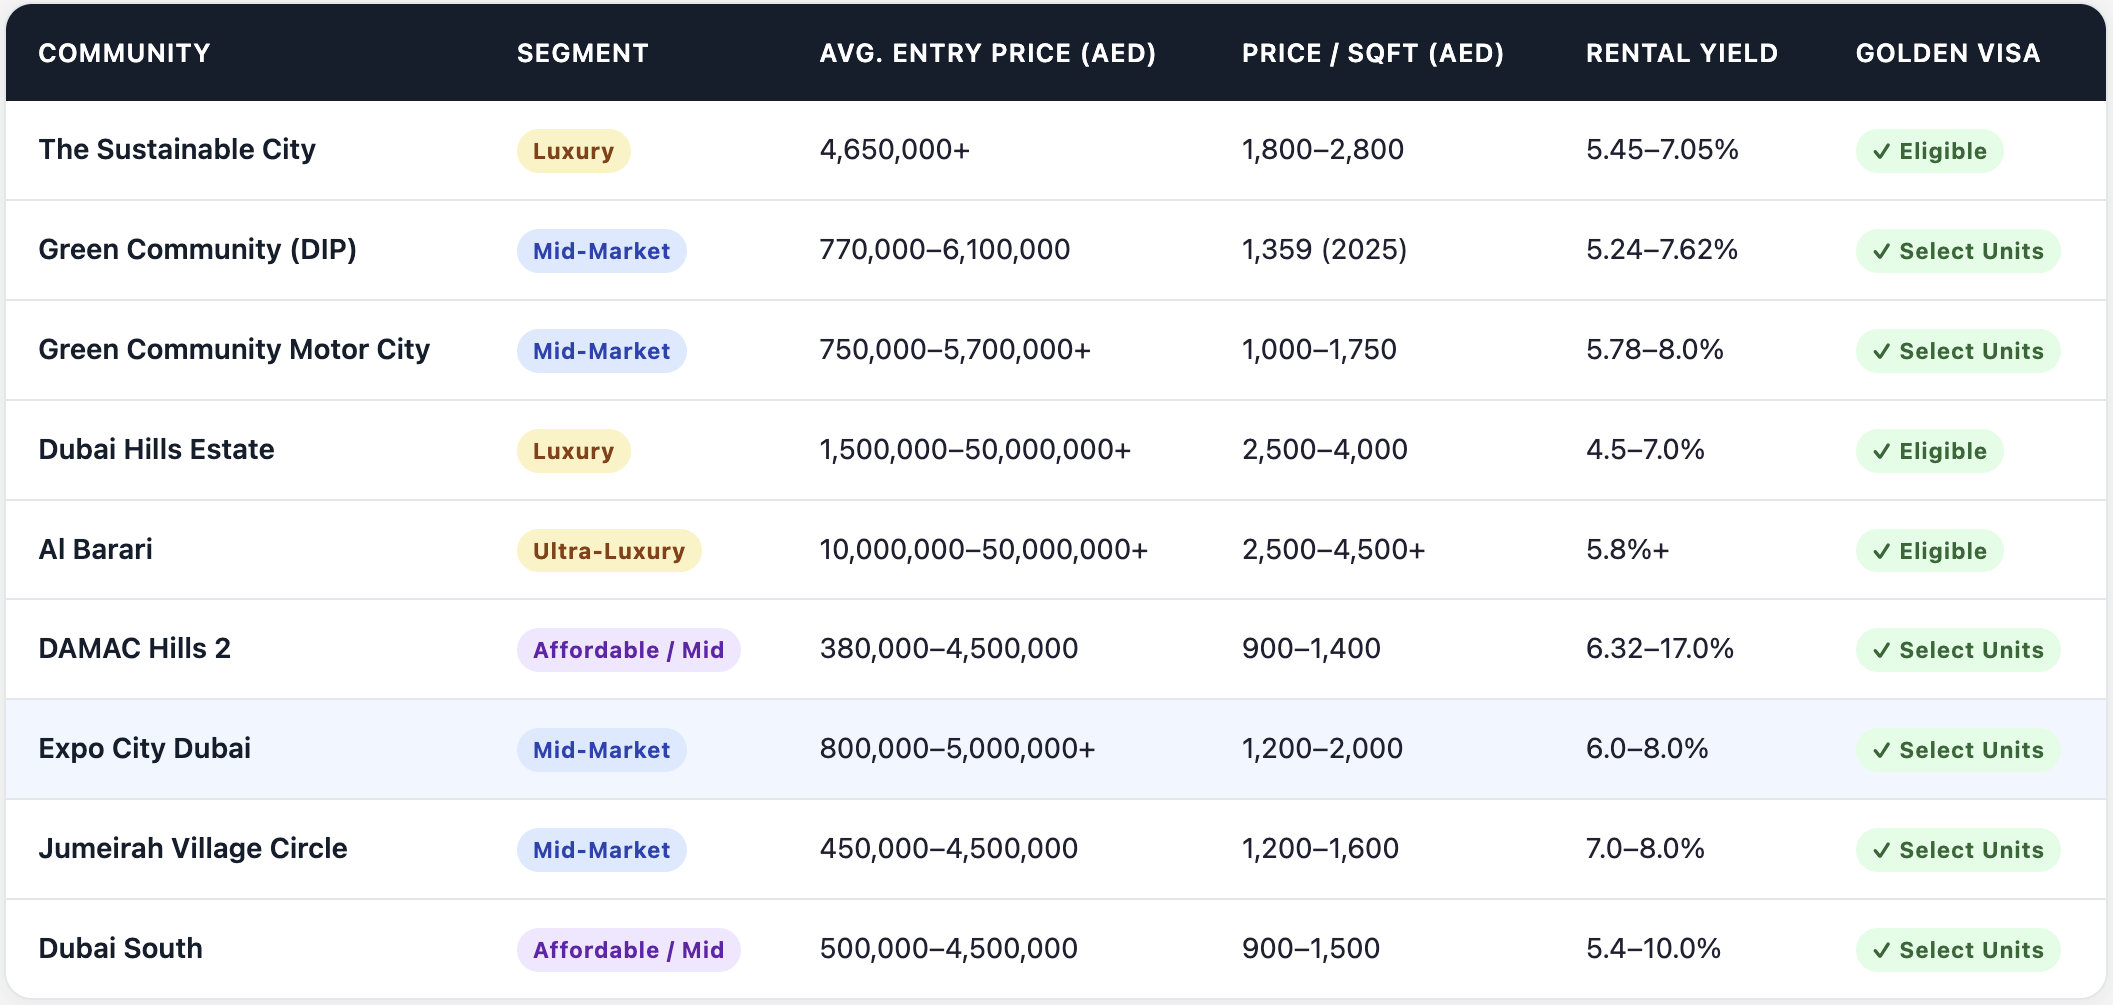Click the Price / Sqft (AED) header
Screen dimensions: 2113x1005
click(1372, 53)
